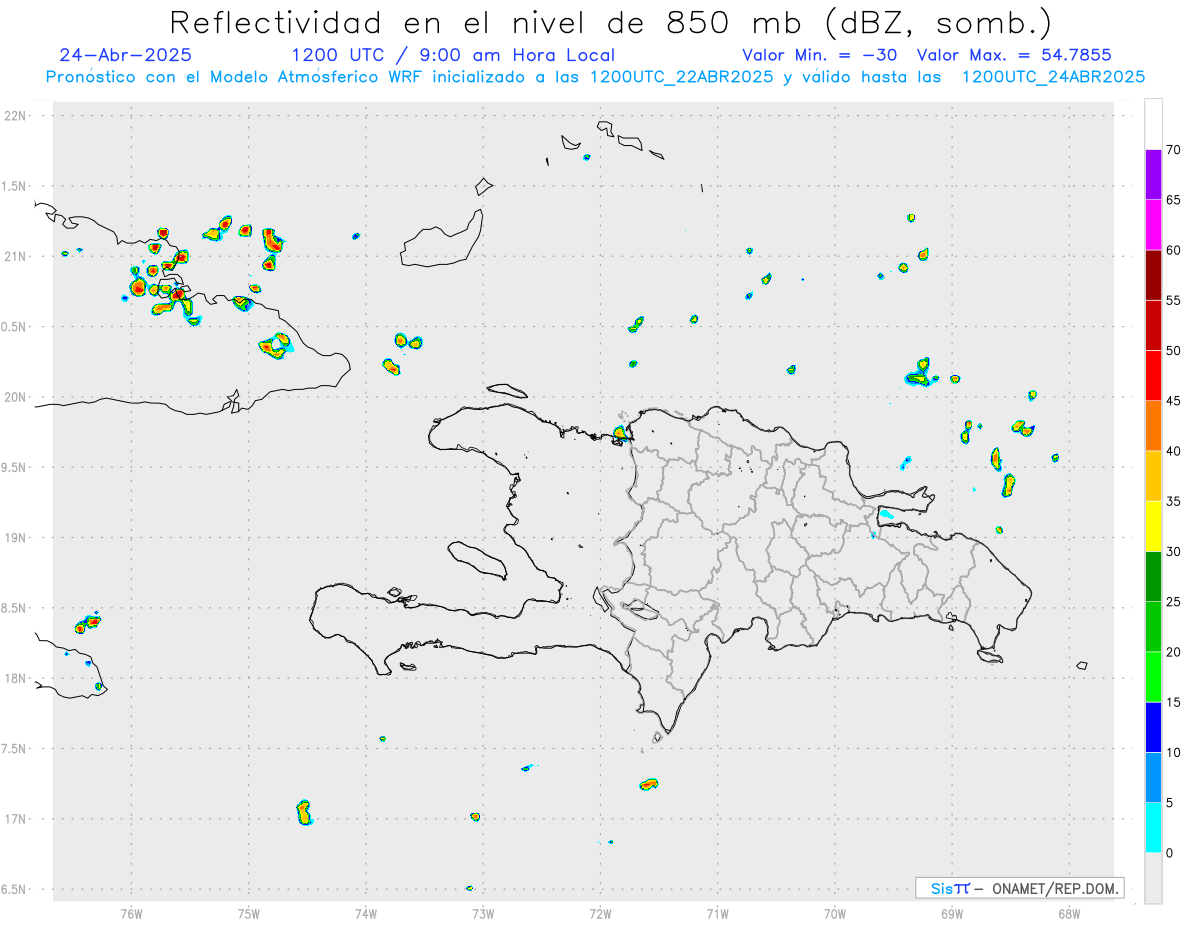Pick the gray below-0 dBZ legend swatch

point(1153,878)
